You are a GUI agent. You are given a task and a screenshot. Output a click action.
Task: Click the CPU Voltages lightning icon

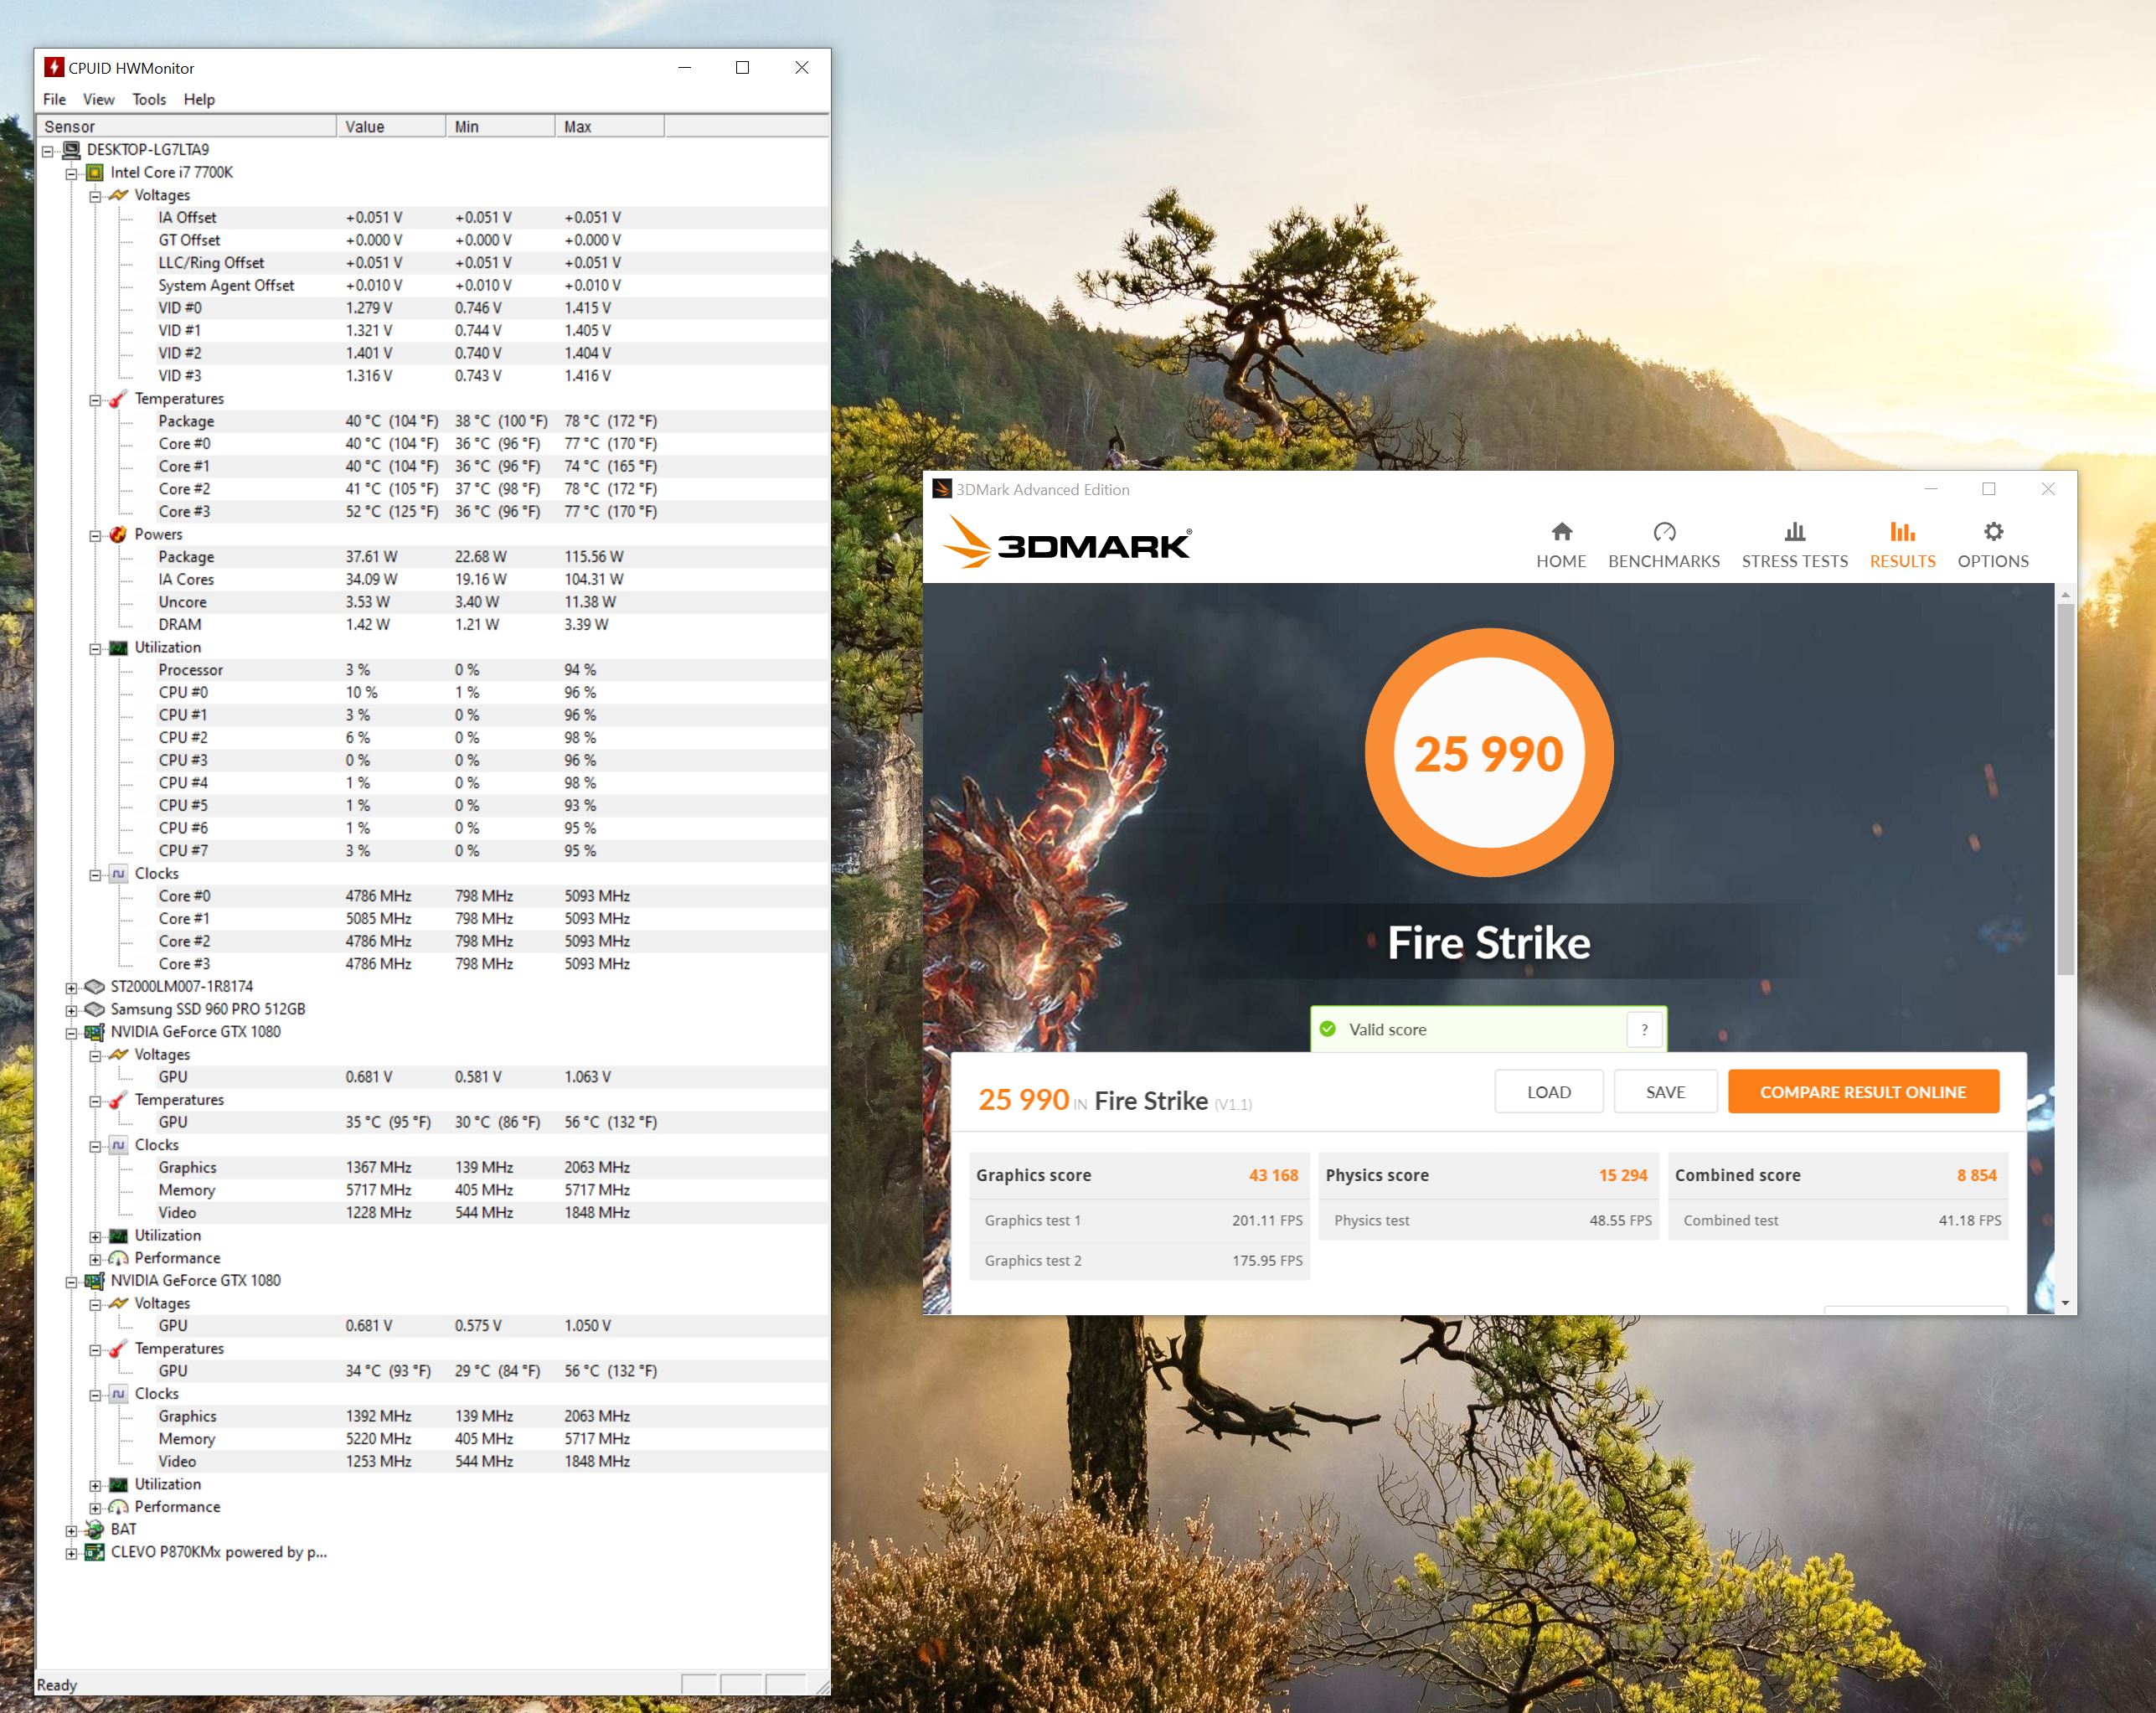click(x=118, y=195)
